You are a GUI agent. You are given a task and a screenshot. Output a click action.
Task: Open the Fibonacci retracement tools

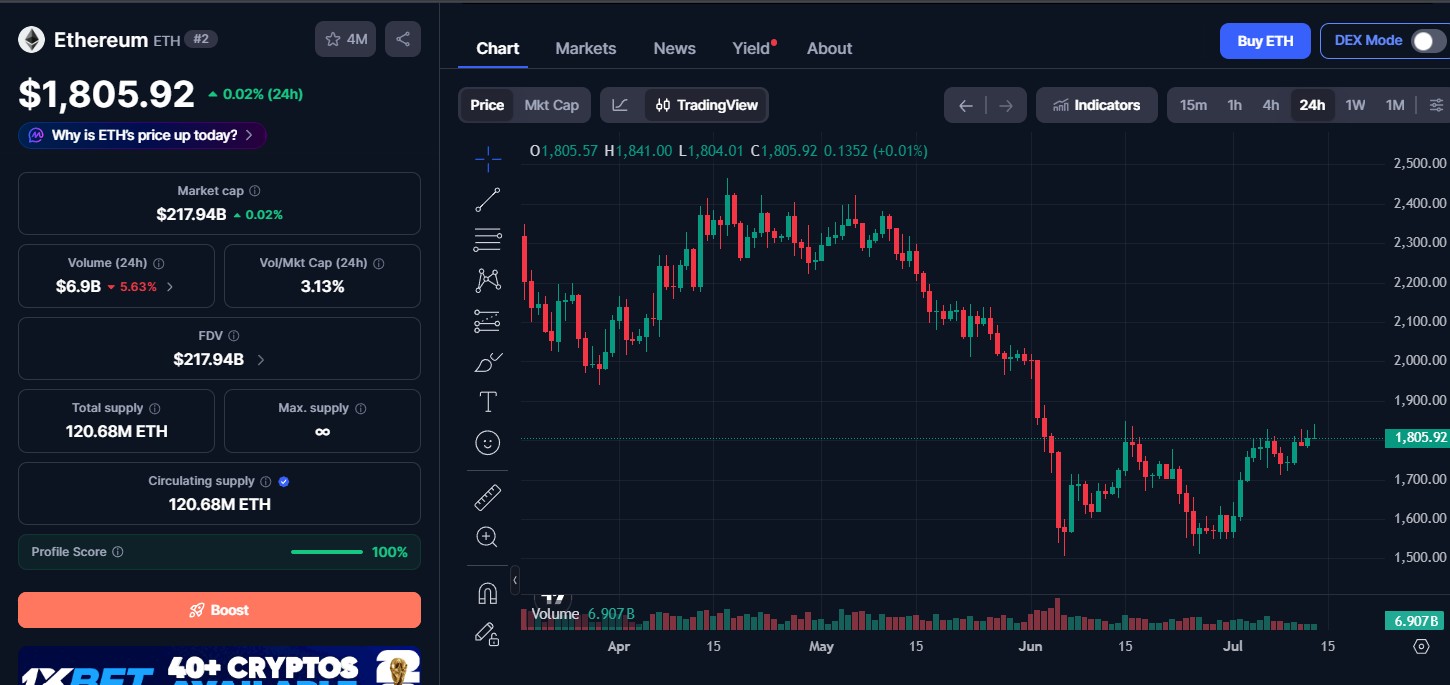tap(488, 239)
